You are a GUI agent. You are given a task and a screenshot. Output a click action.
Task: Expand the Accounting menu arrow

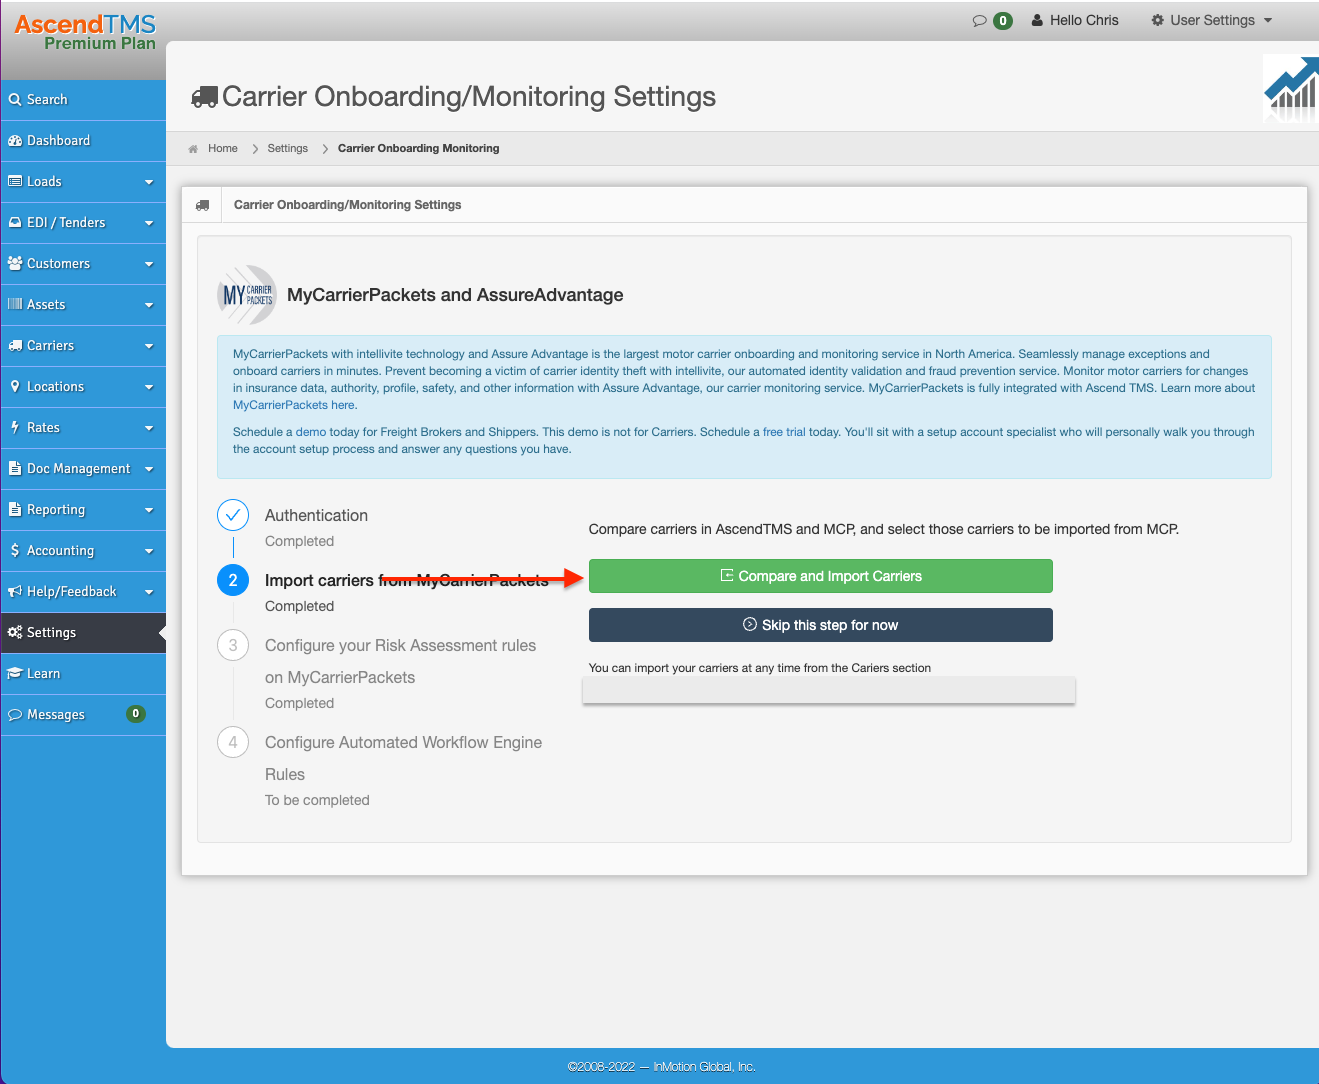click(x=149, y=551)
